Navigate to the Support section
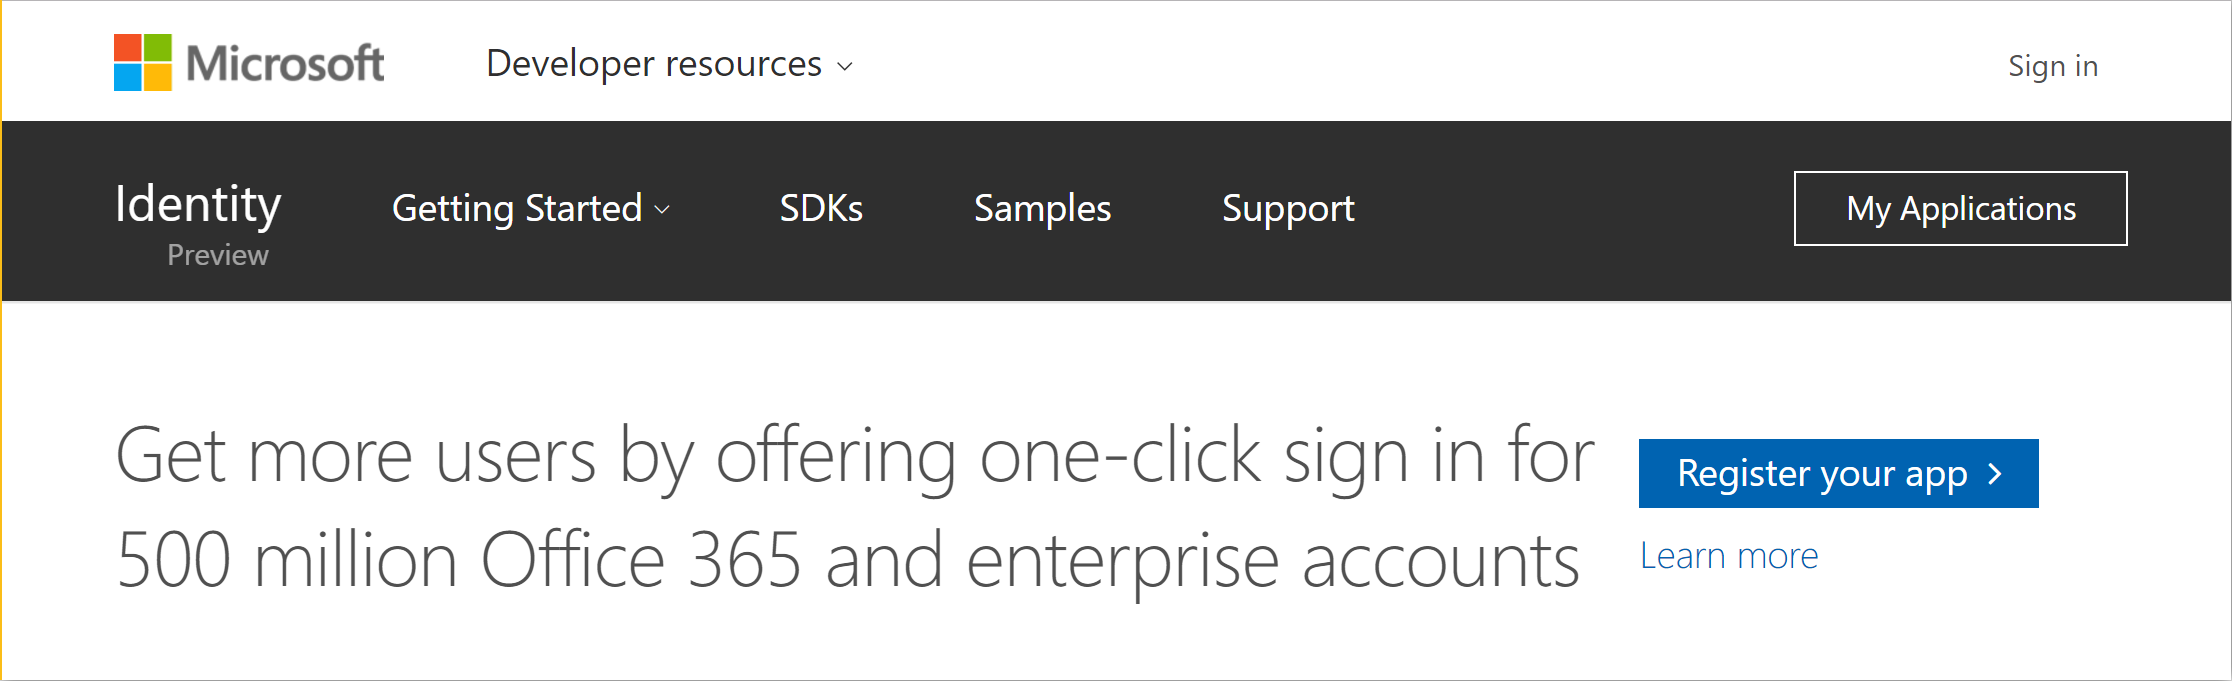This screenshot has height=681, width=2232. pyautogui.click(x=1288, y=208)
